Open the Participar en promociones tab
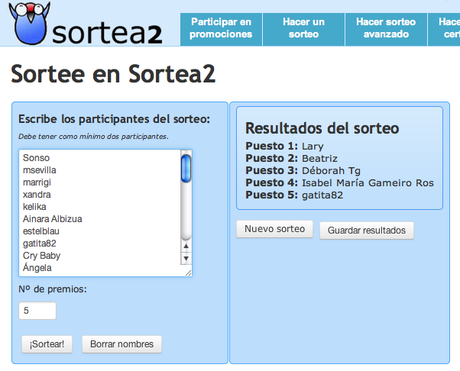Image resolution: width=460 pixels, height=371 pixels. coord(221,29)
